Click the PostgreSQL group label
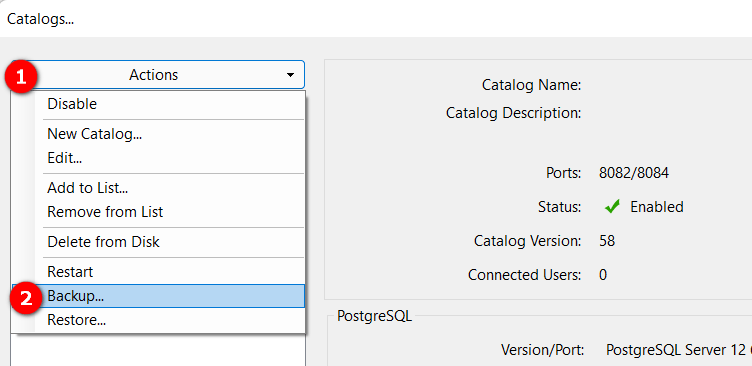Viewport: 752px width, 366px height. click(374, 316)
